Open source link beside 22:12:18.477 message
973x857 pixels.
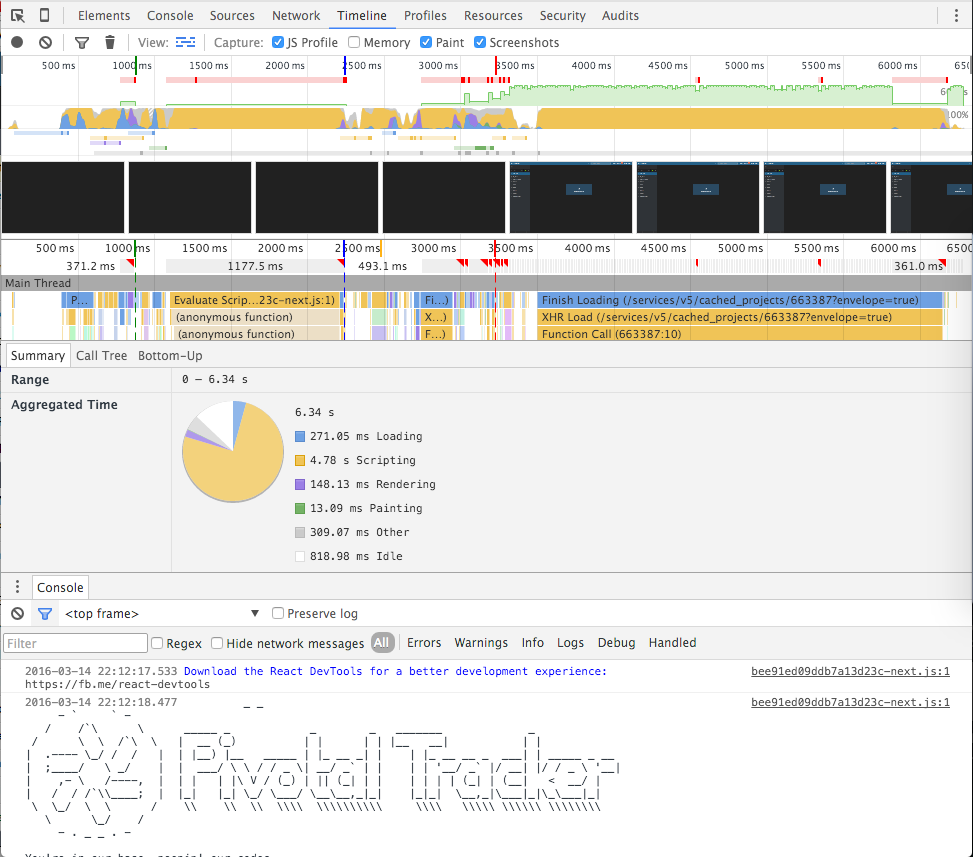click(850, 702)
